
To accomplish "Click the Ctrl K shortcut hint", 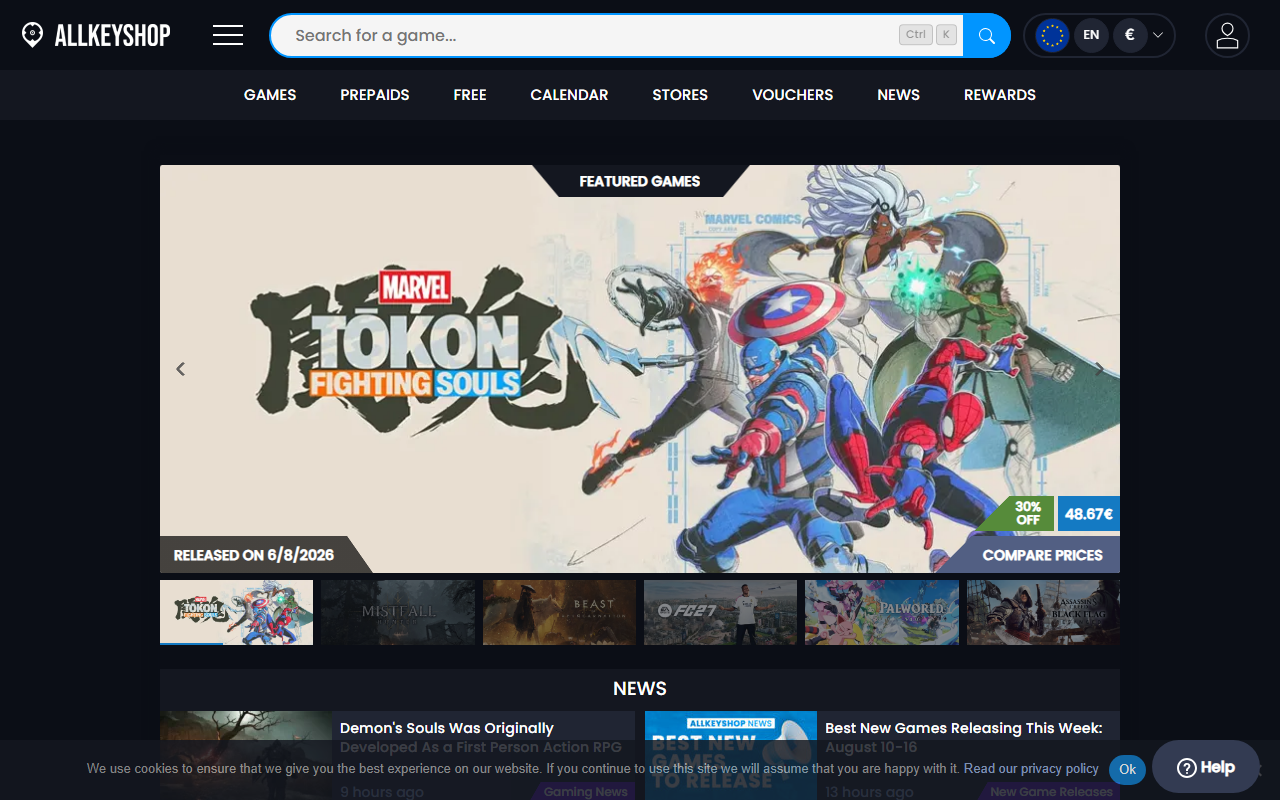I will (x=928, y=35).
